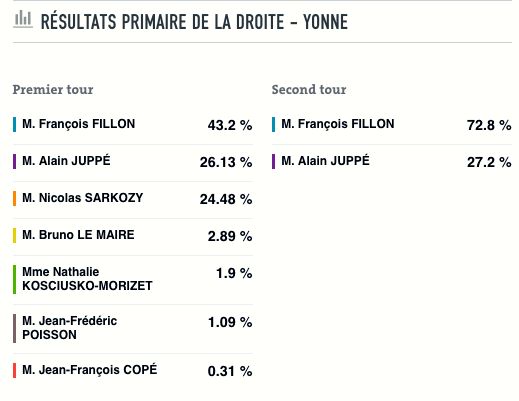
Task: Click the 72.8 % second round Fillon score
Action: [489, 125]
